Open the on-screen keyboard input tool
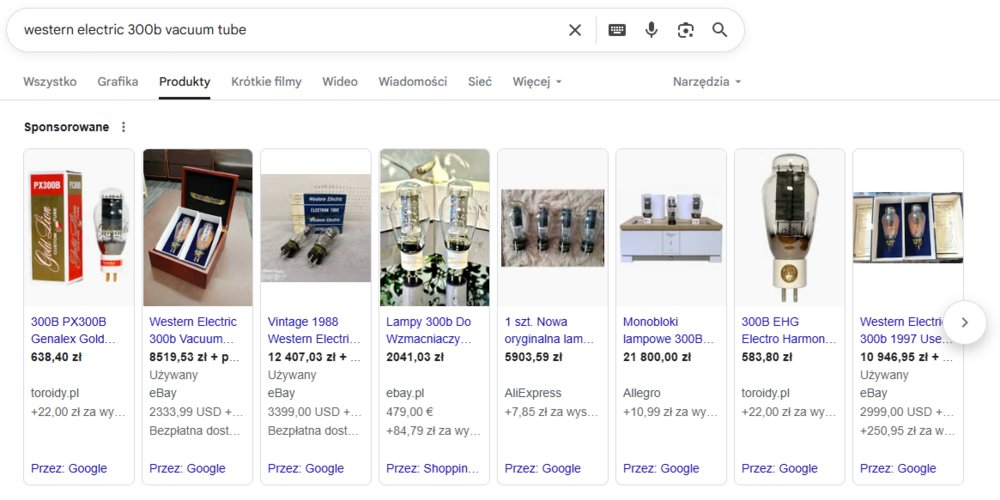 [x=617, y=30]
